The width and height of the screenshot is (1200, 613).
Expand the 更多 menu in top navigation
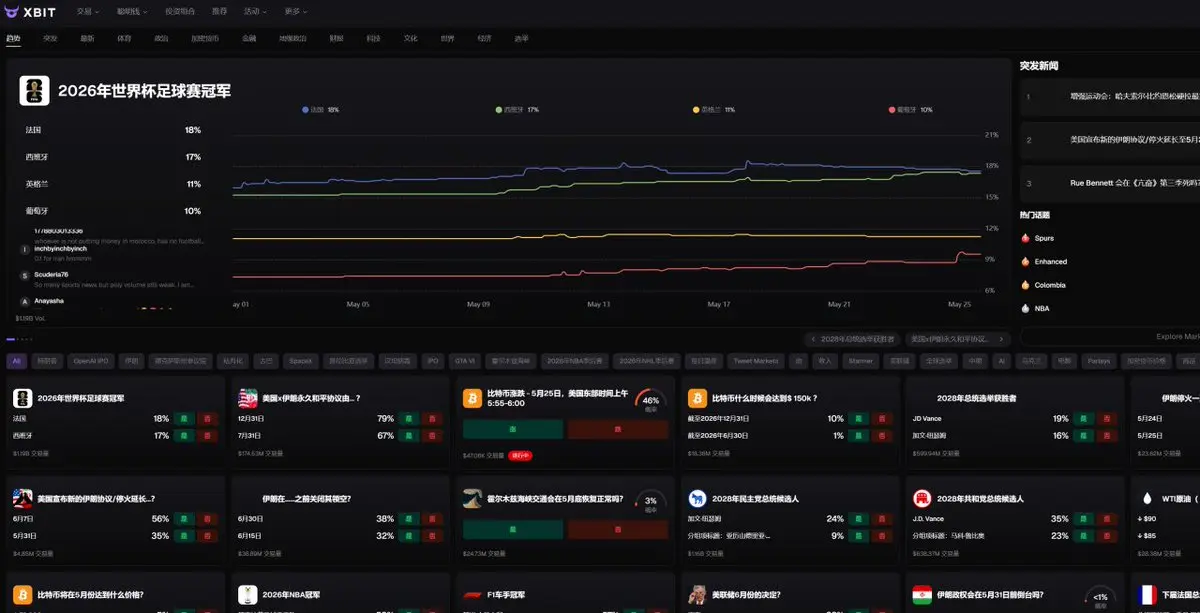click(x=295, y=12)
